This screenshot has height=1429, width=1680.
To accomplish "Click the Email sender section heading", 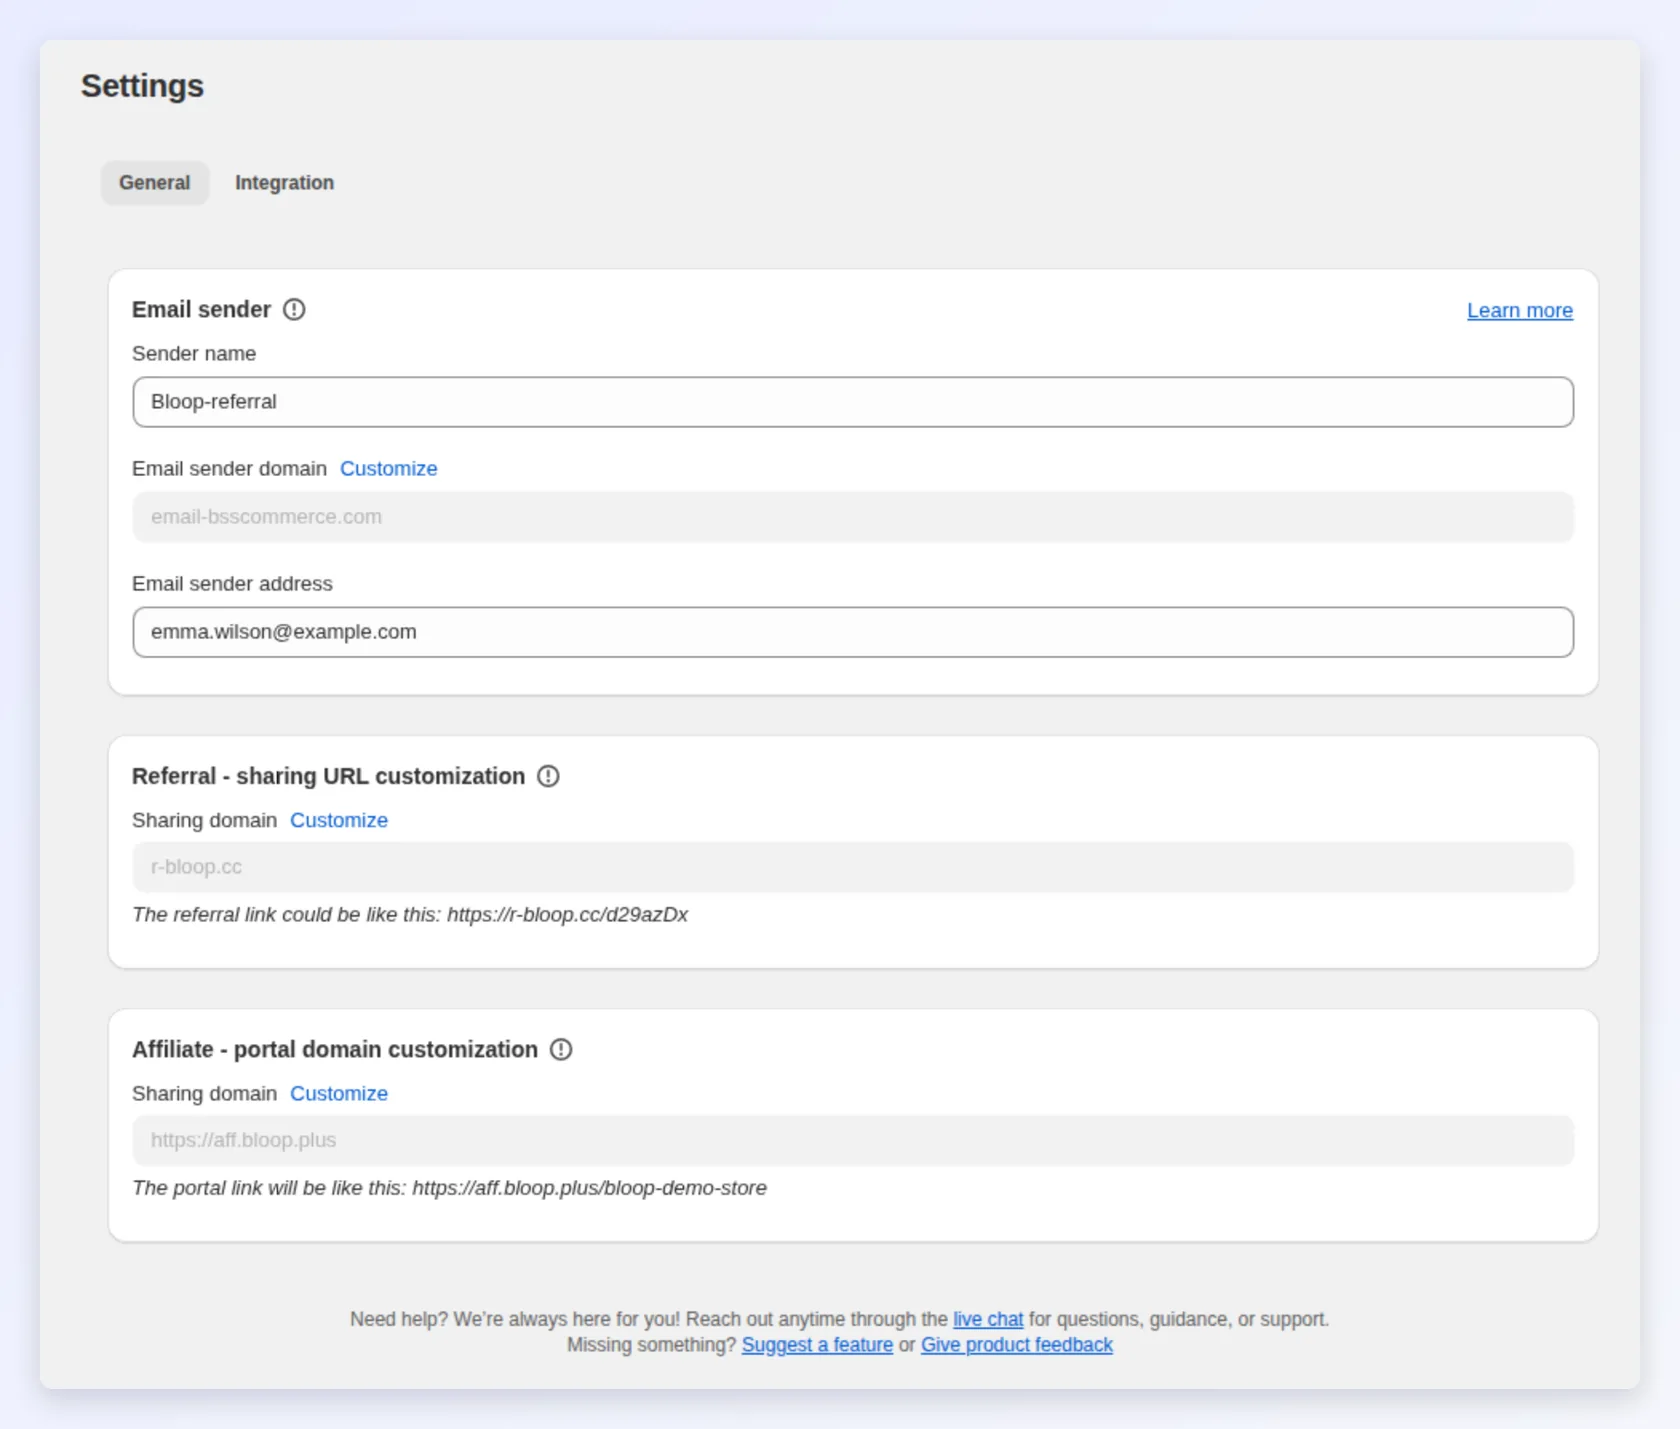I will (x=201, y=310).
